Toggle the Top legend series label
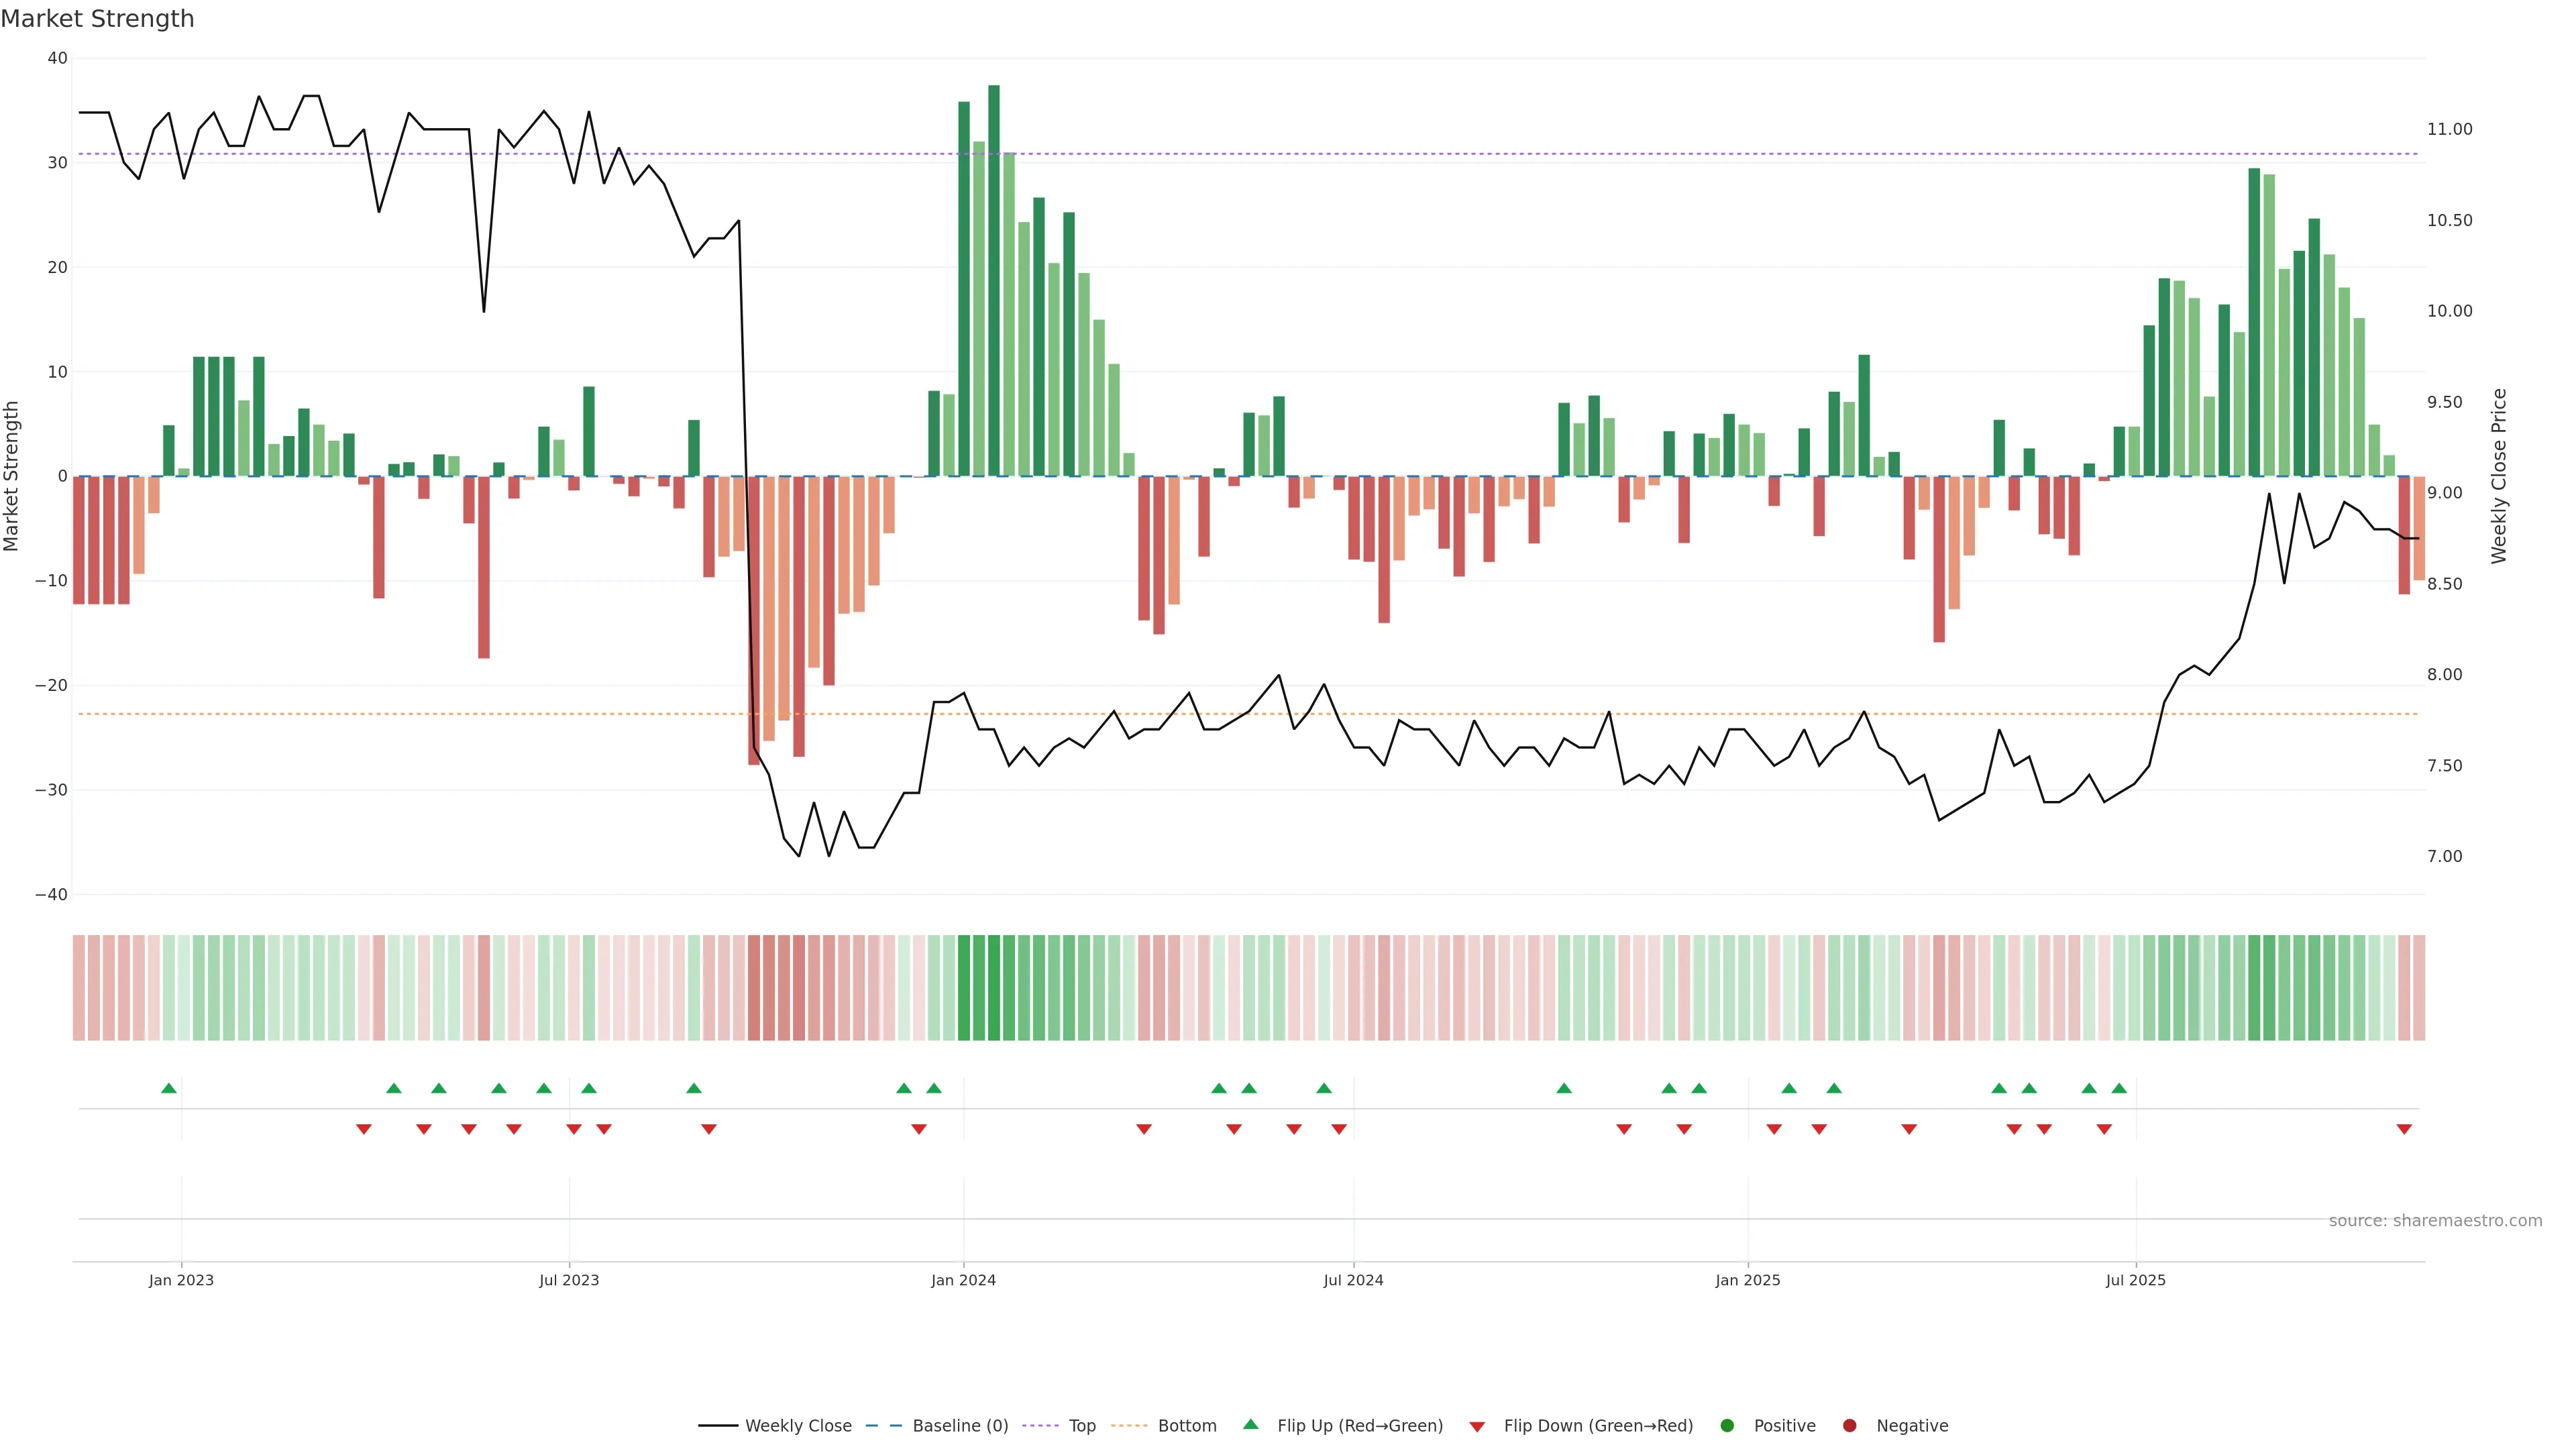 tap(1082, 1426)
